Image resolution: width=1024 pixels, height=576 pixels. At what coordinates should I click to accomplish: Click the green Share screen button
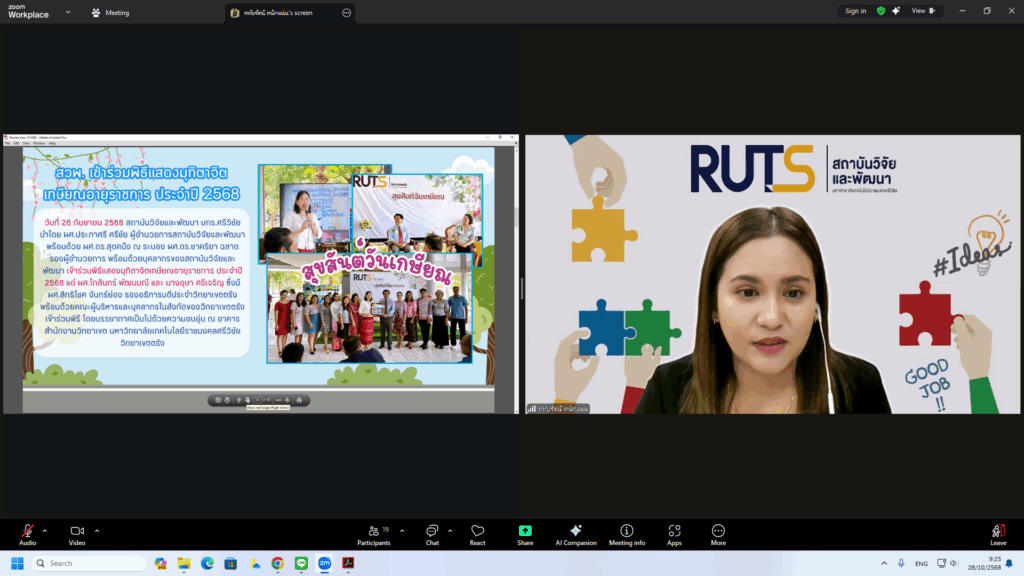(x=525, y=534)
